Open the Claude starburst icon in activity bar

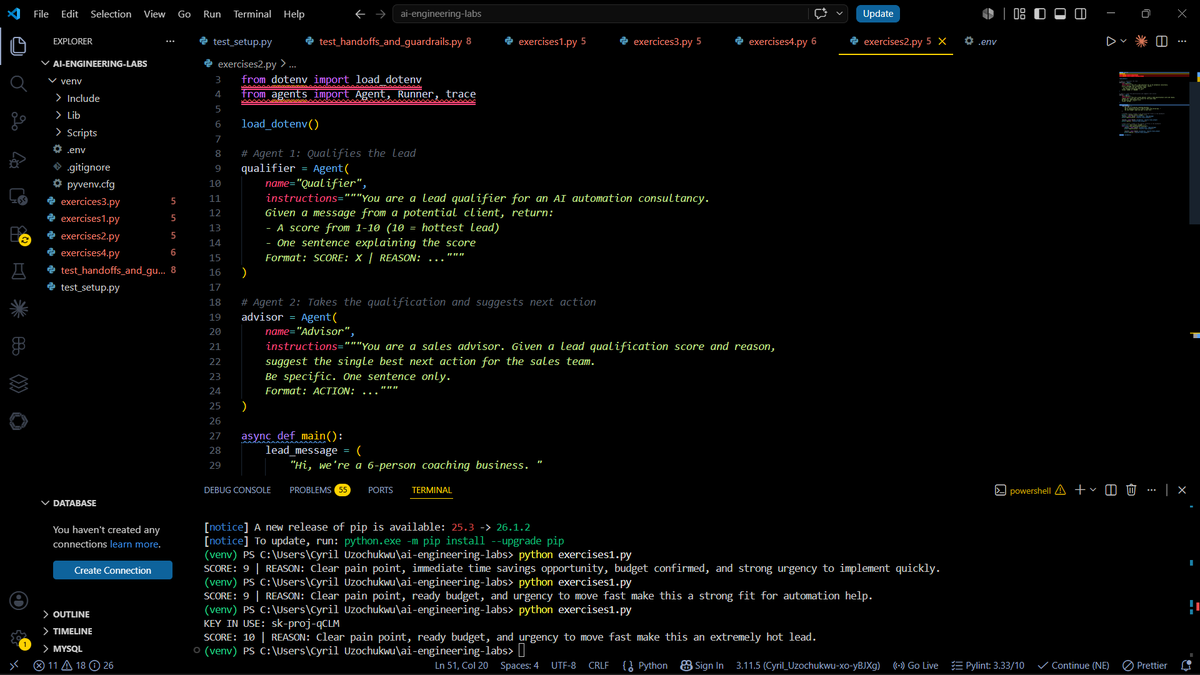[x=18, y=309]
